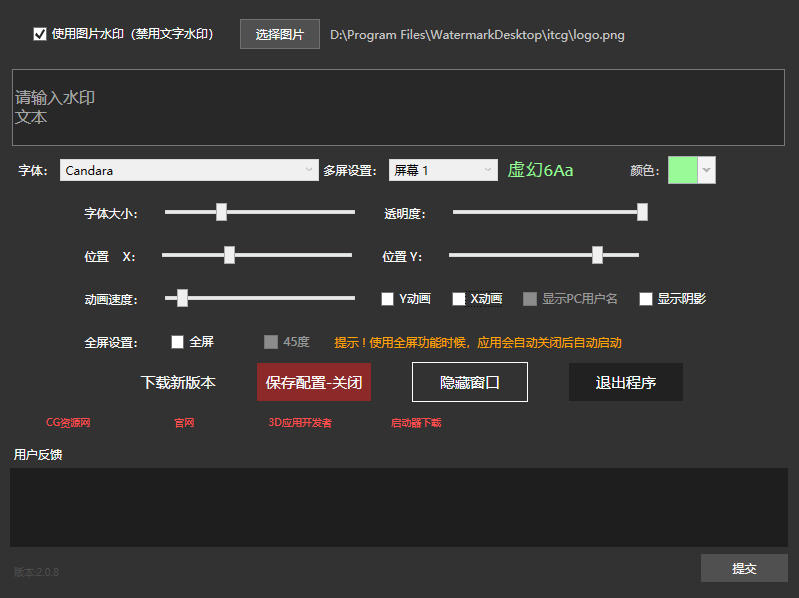Screen dimensions: 799x598
Task: Click the orange fullscreen hint text
Action: click(x=478, y=342)
